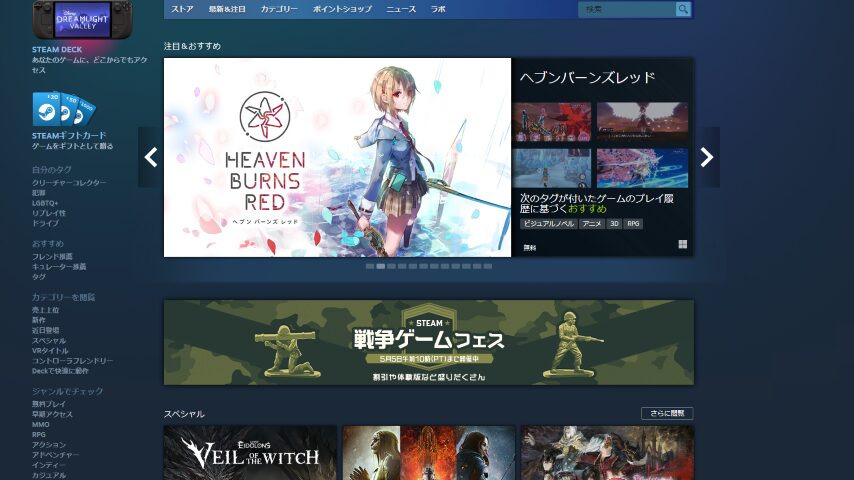
Task: Open the ストア menu
Action: pos(182,9)
